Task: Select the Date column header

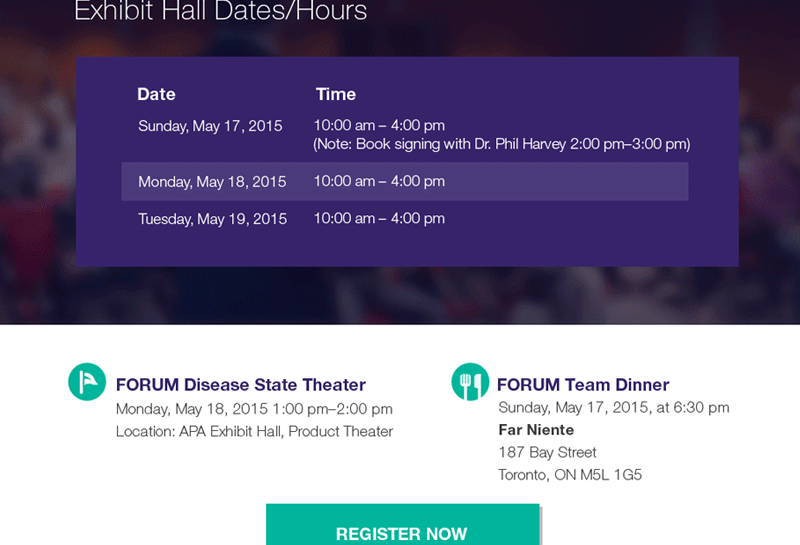Action: point(156,94)
